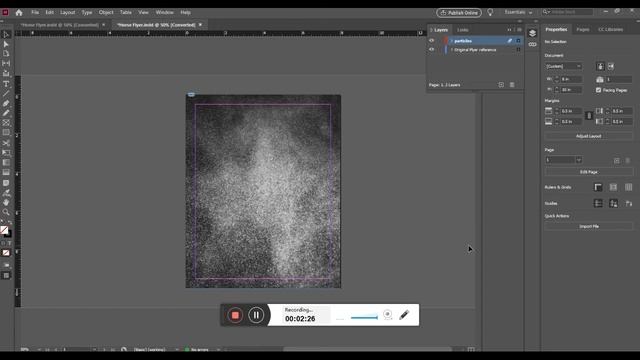Toggle Show Document Grid button
This screenshot has width=640, height=360.
point(629,187)
